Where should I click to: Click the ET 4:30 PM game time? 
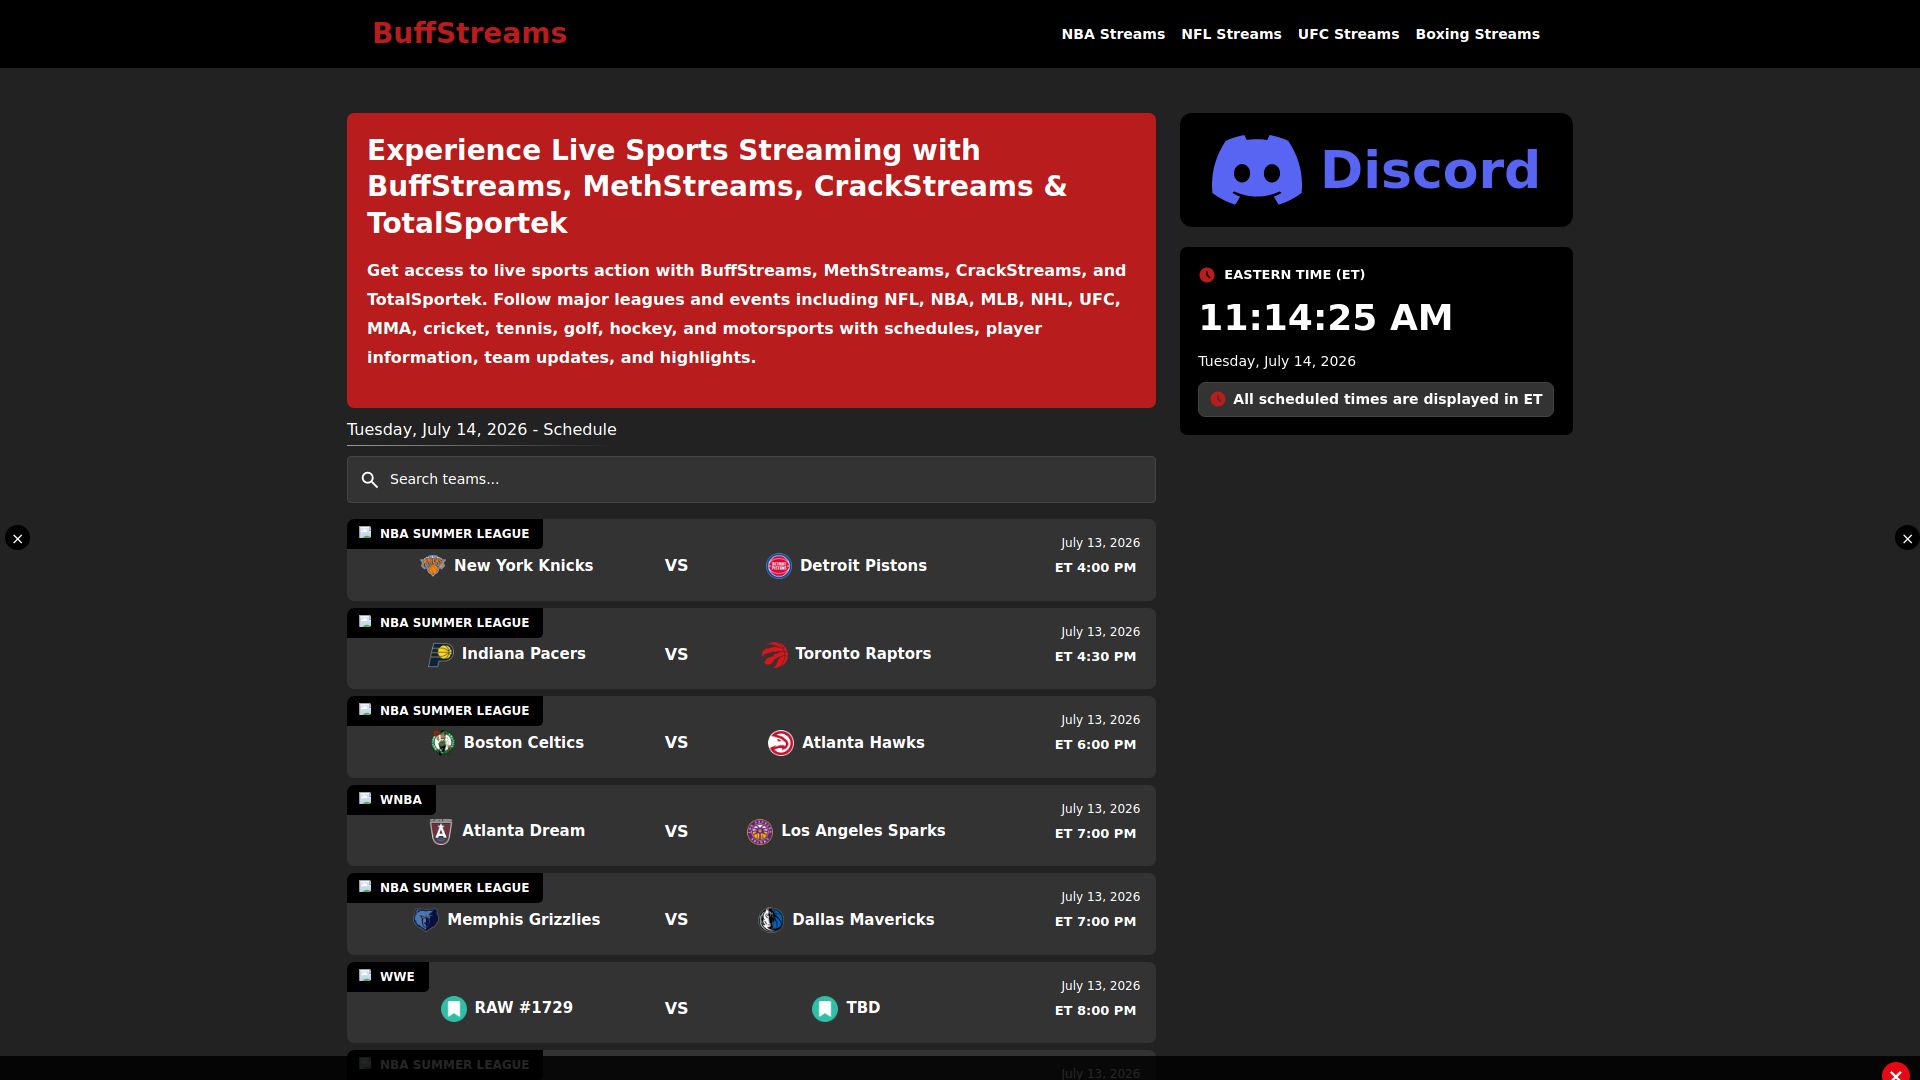click(x=1095, y=657)
